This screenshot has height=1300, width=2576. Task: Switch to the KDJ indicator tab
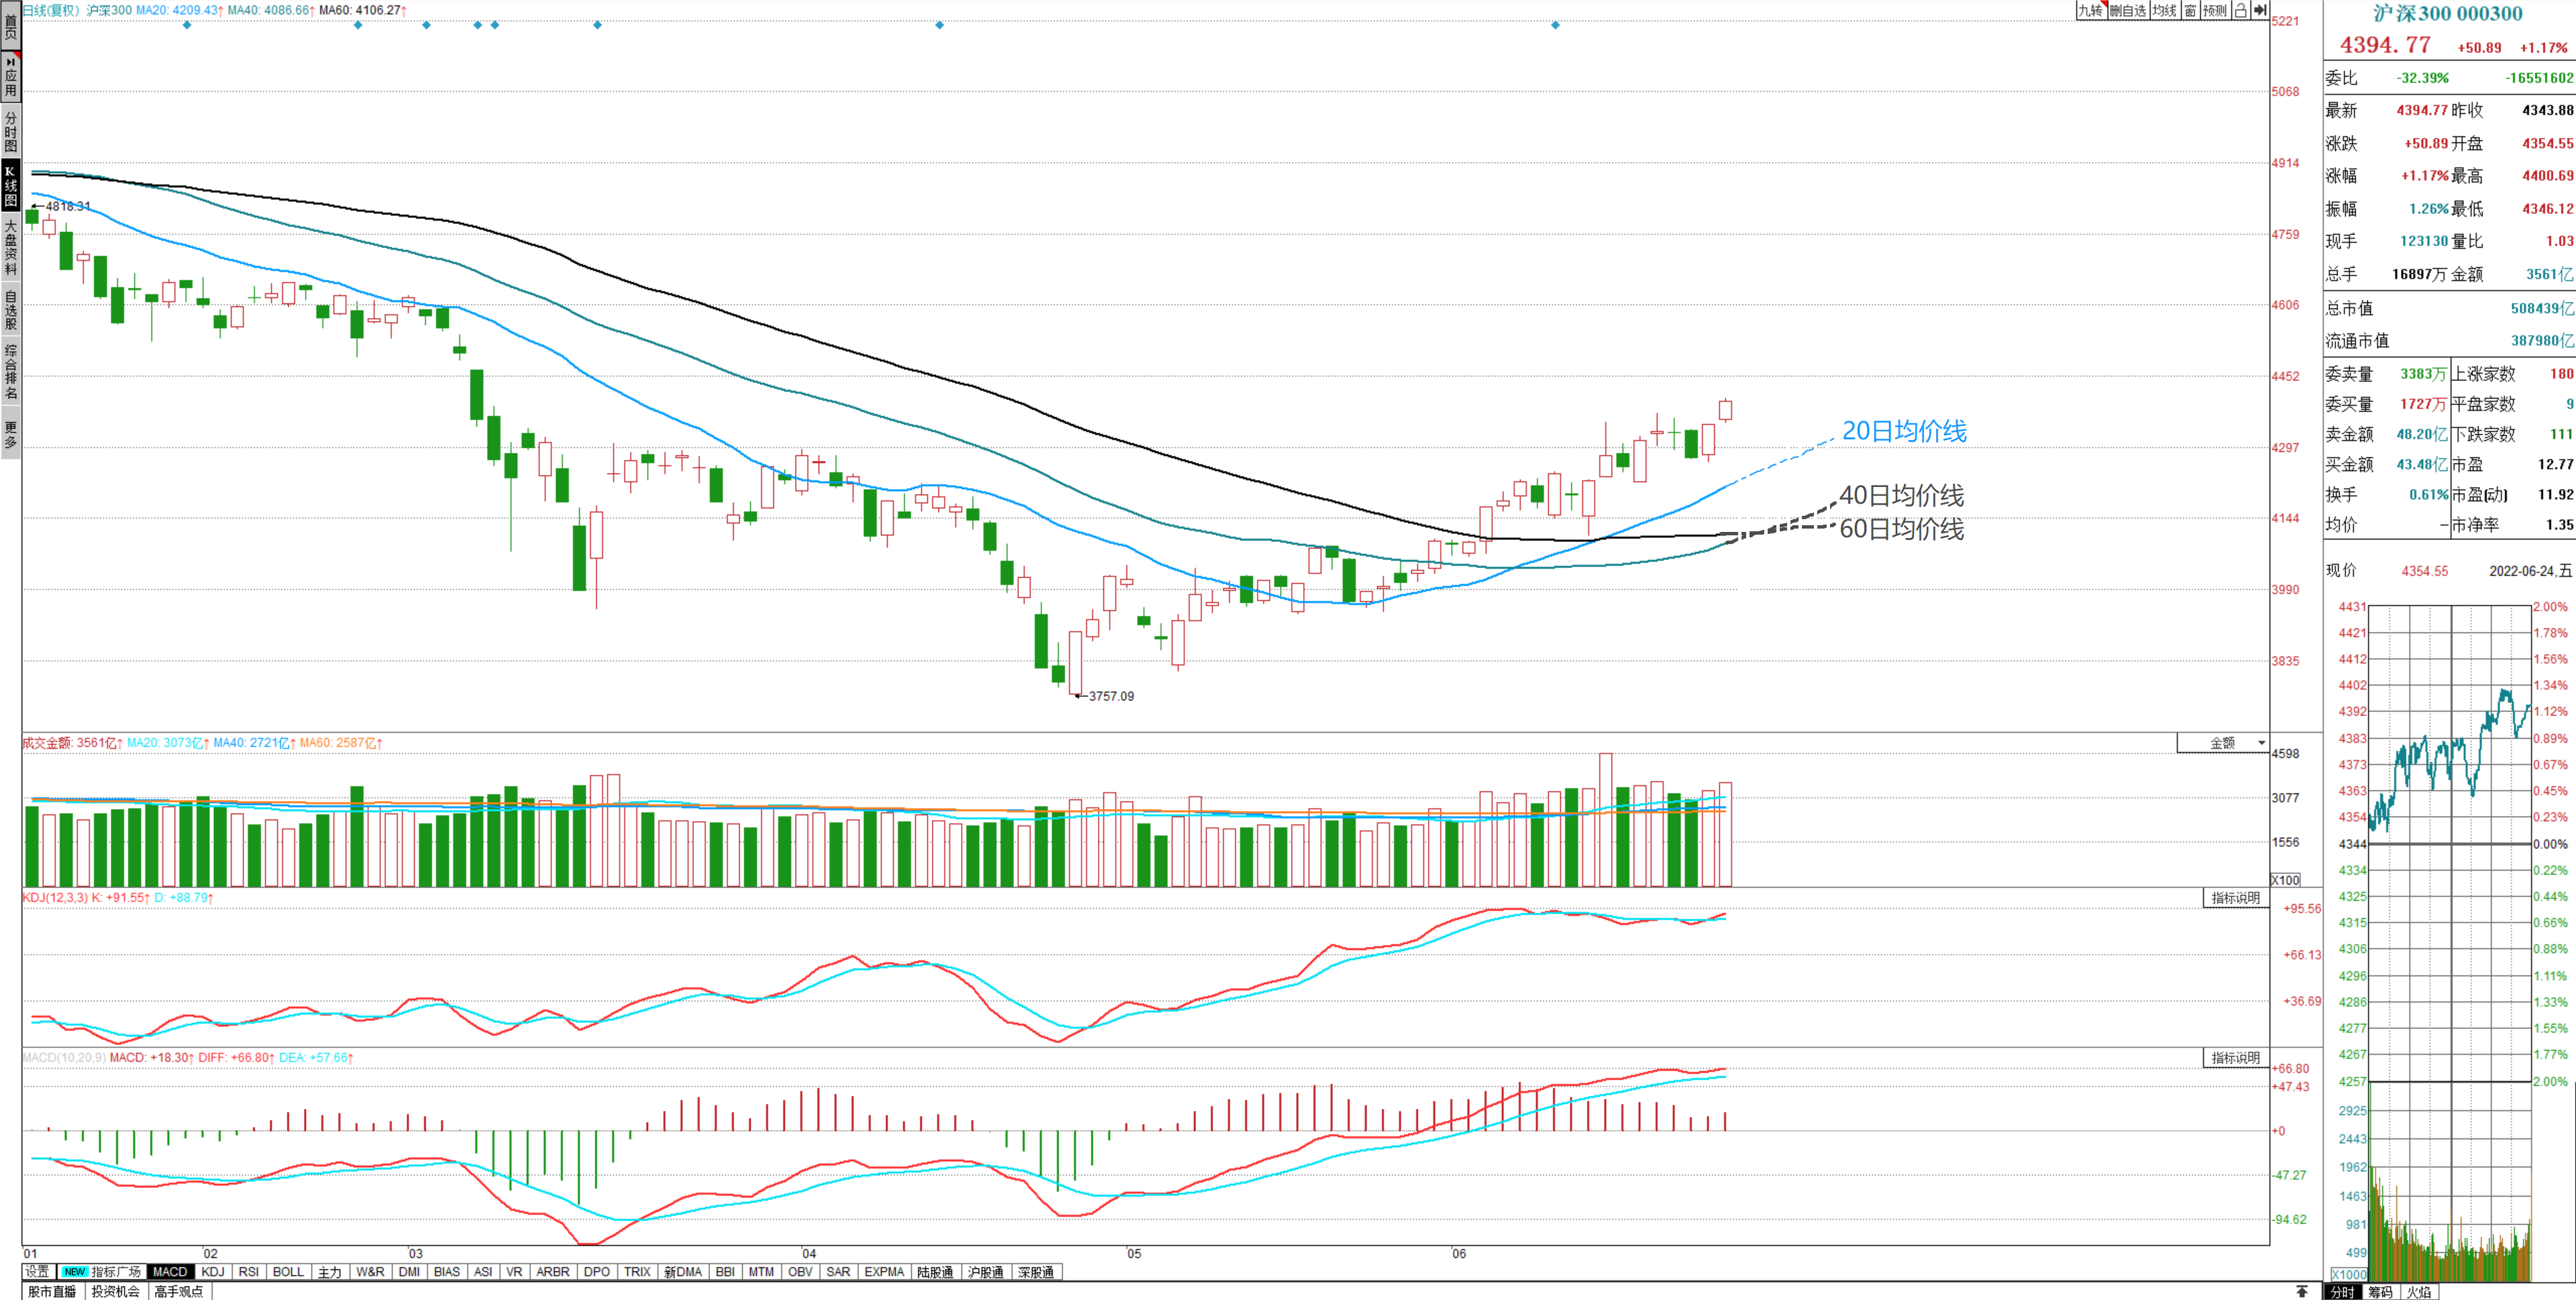click(x=212, y=1272)
